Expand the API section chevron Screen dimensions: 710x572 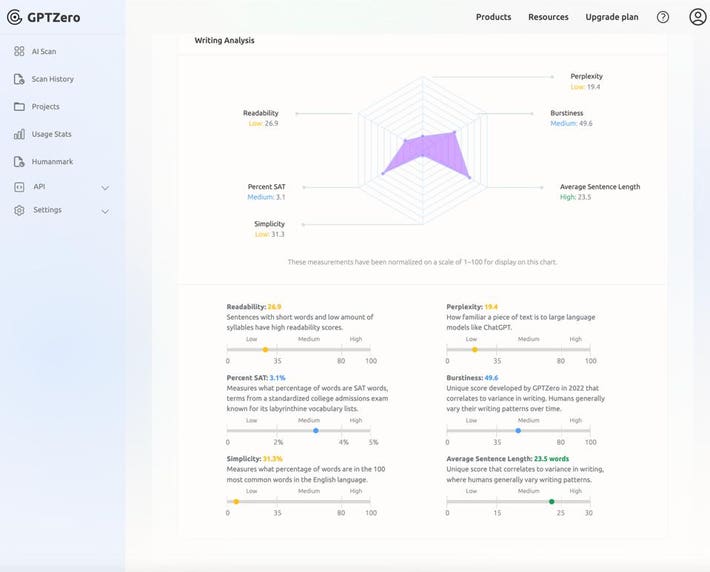pos(105,188)
